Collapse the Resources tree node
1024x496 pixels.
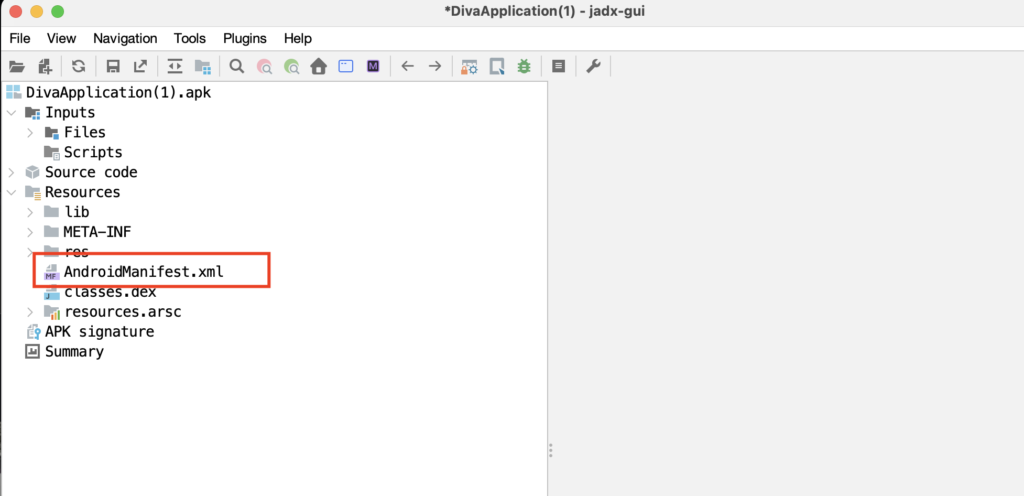11,193
